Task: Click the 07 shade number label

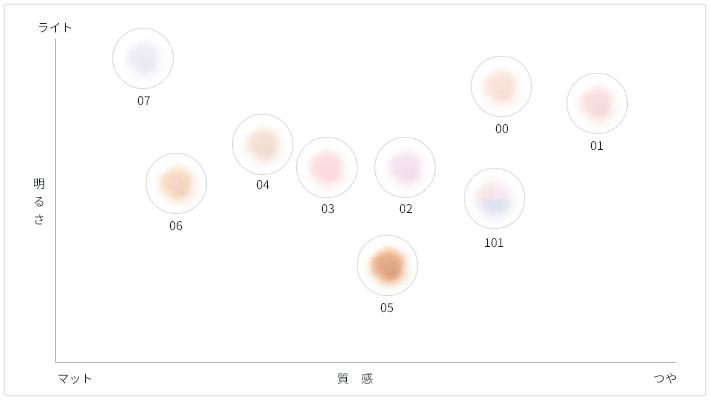Action: 144,101
